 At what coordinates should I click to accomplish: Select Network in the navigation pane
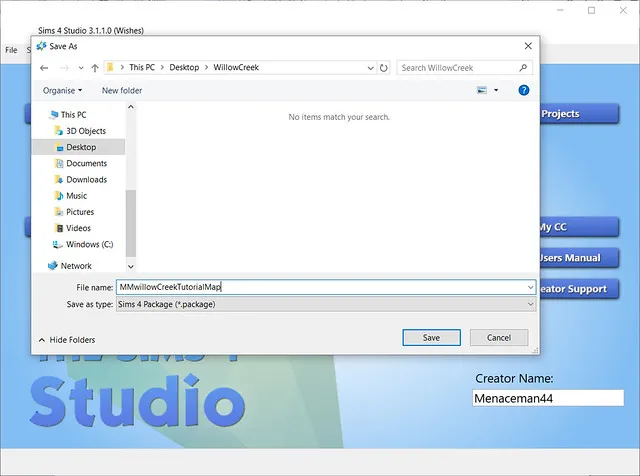click(x=76, y=266)
